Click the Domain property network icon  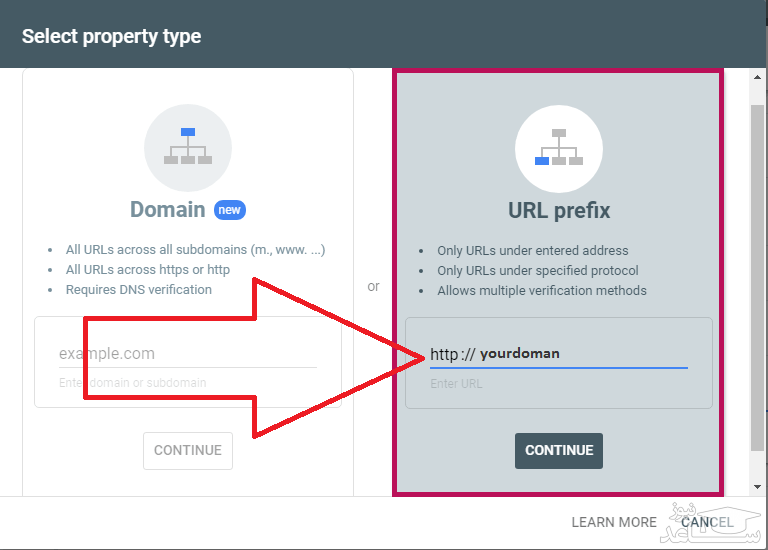coord(188,147)
